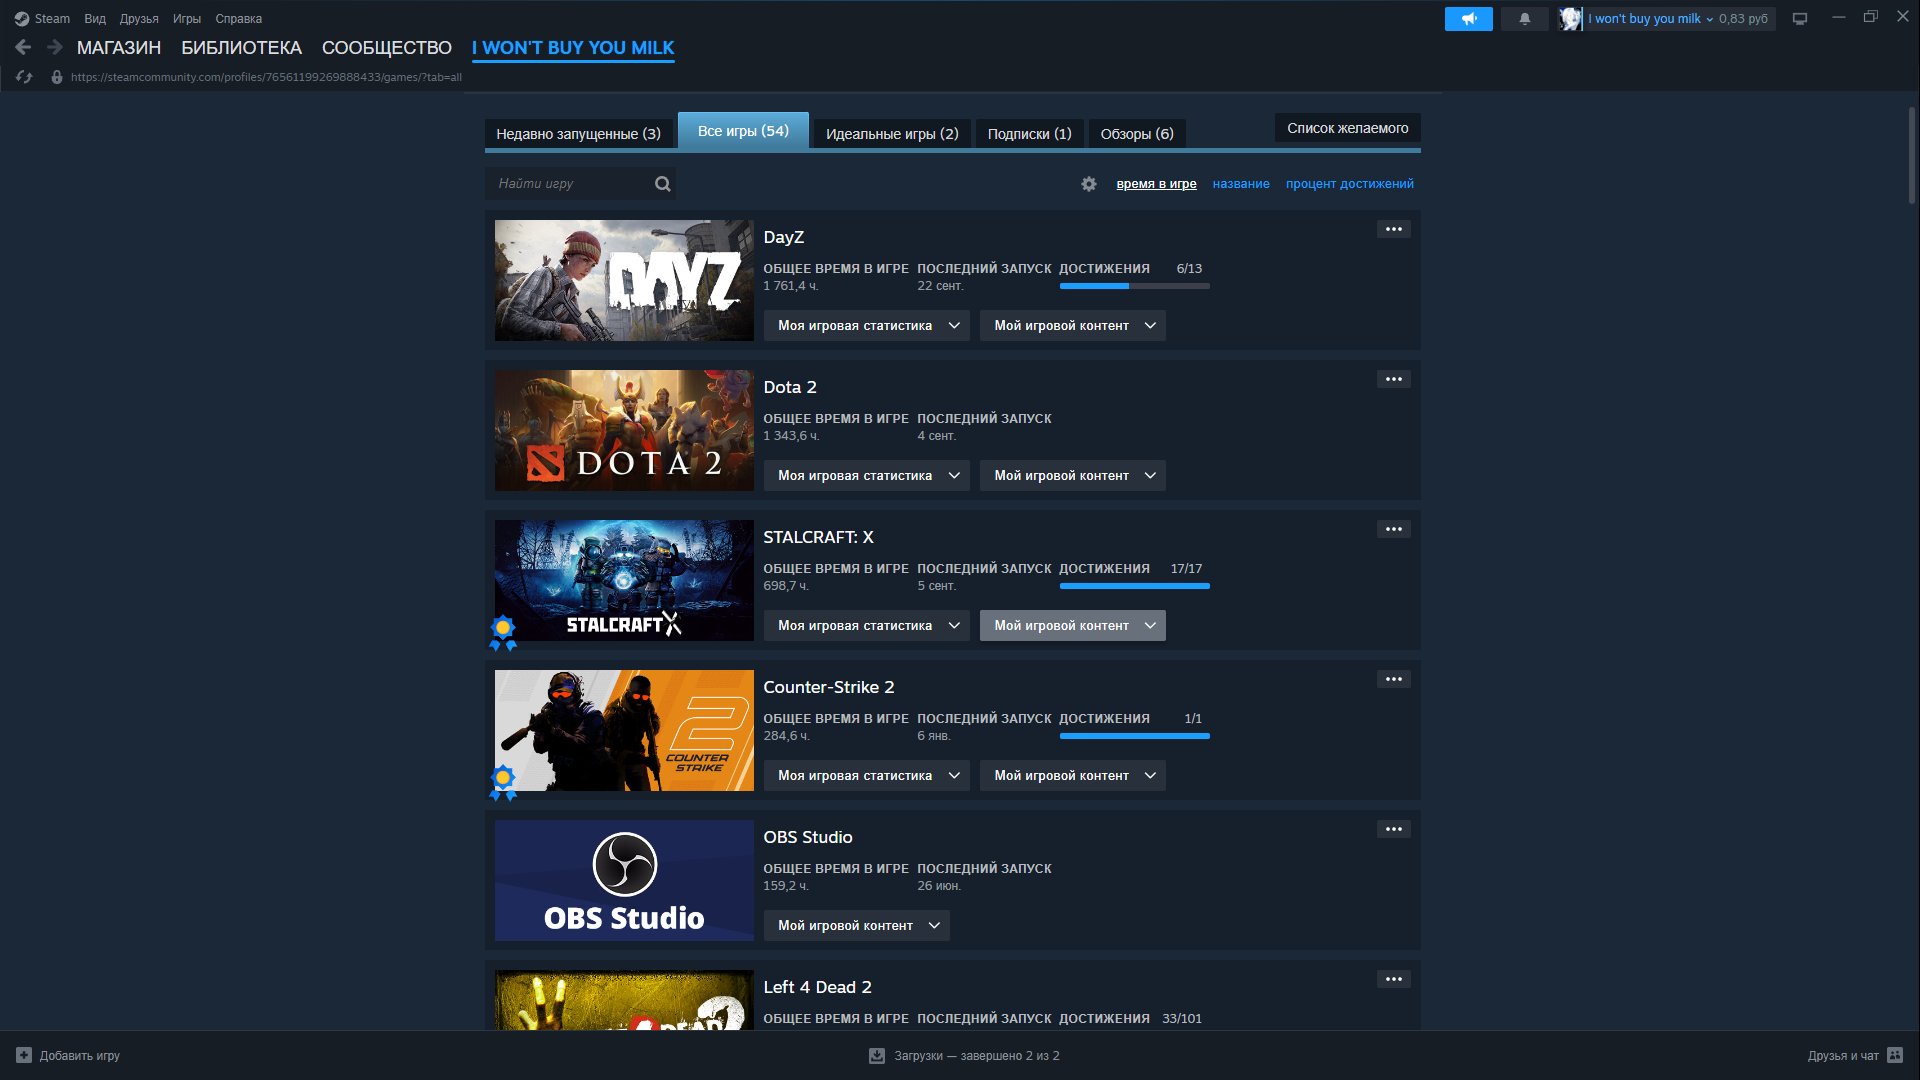Go to СООБЩЕСТВО section
The width and height of the screenshot is (1920, 1080).
click(387, 48)
